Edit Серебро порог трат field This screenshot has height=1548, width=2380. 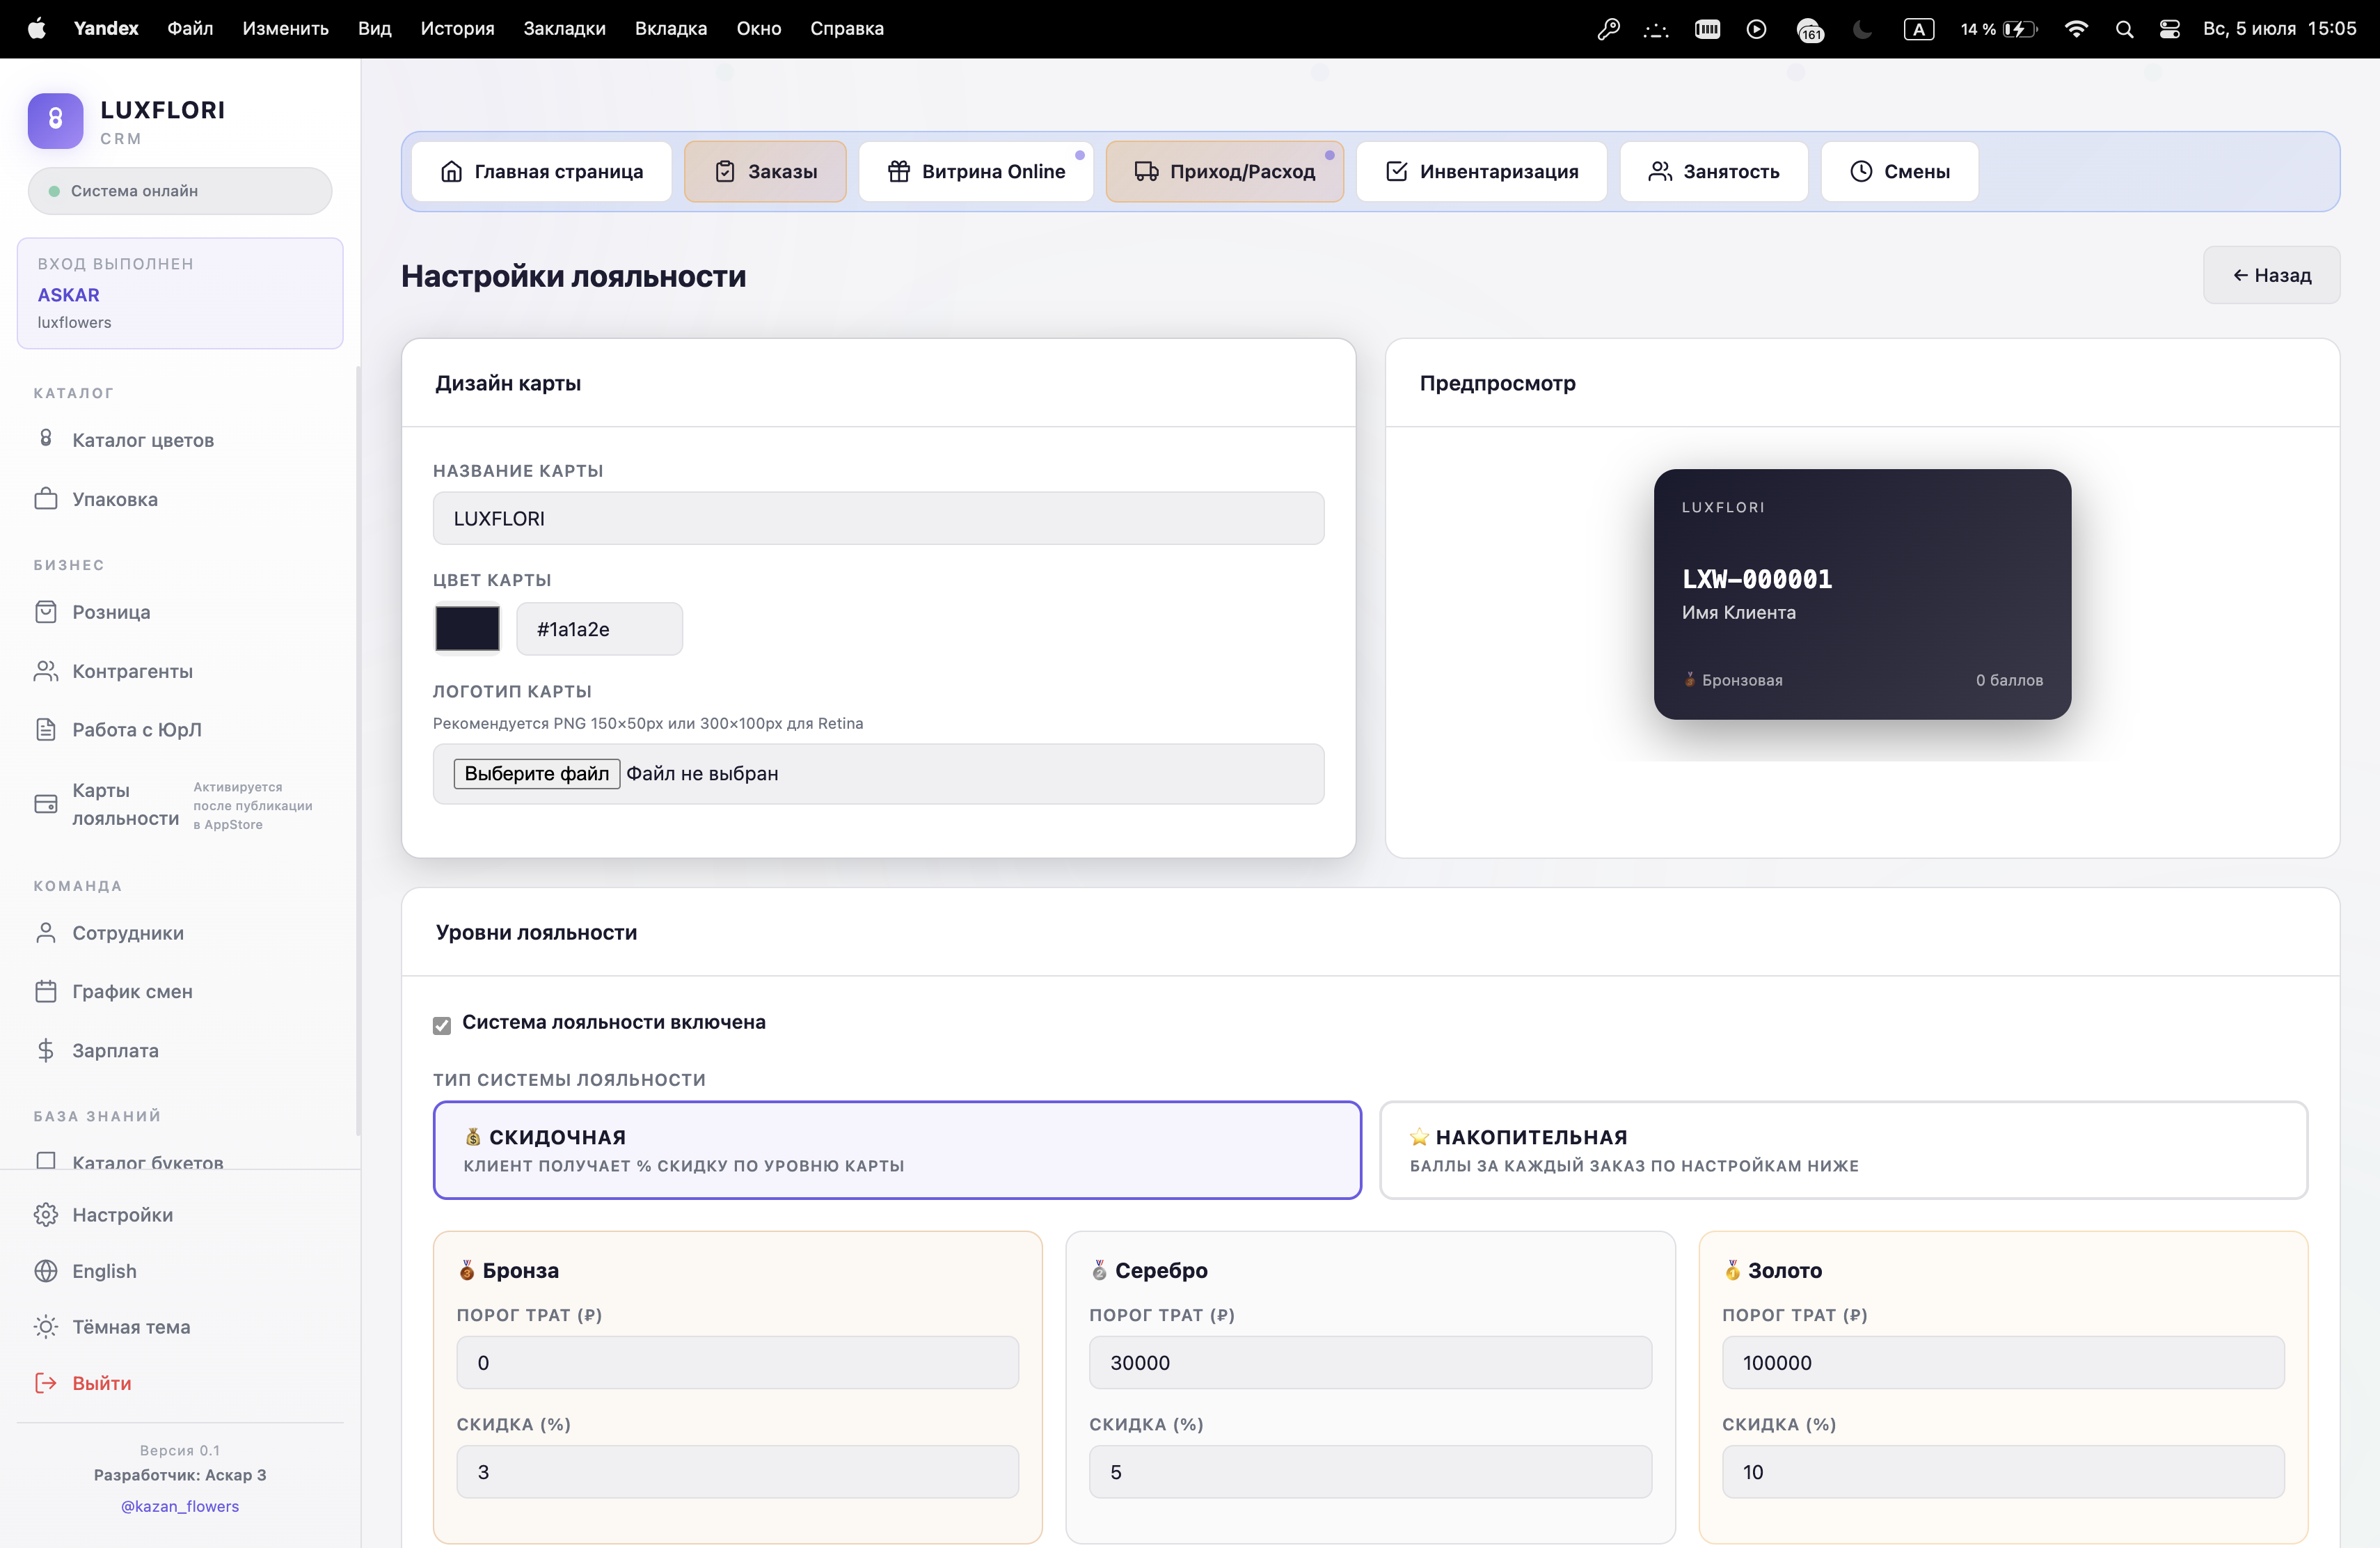[x=1370, y=1362]
